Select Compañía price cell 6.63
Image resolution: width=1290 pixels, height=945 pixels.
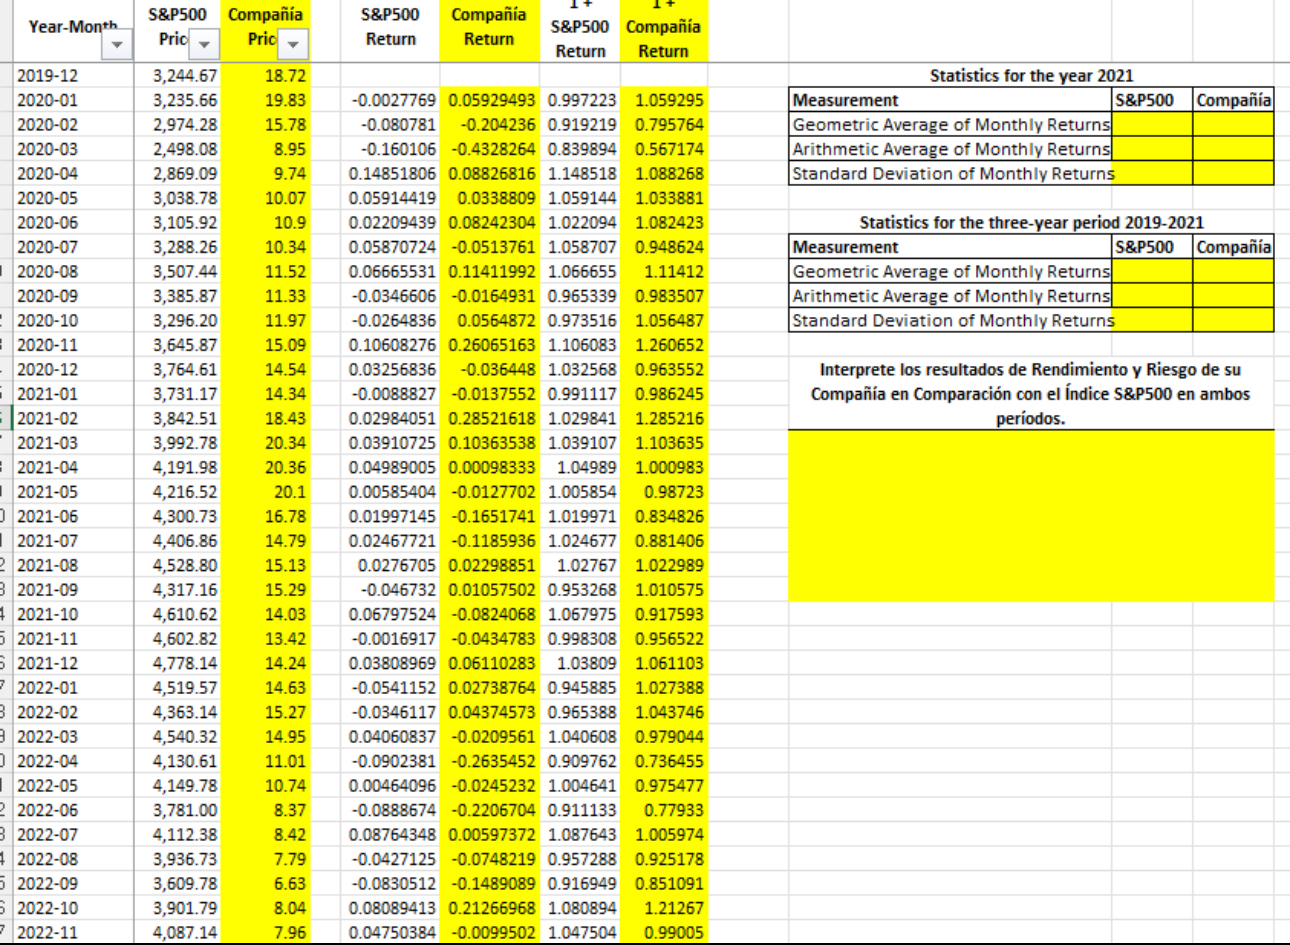click(266, 883)
